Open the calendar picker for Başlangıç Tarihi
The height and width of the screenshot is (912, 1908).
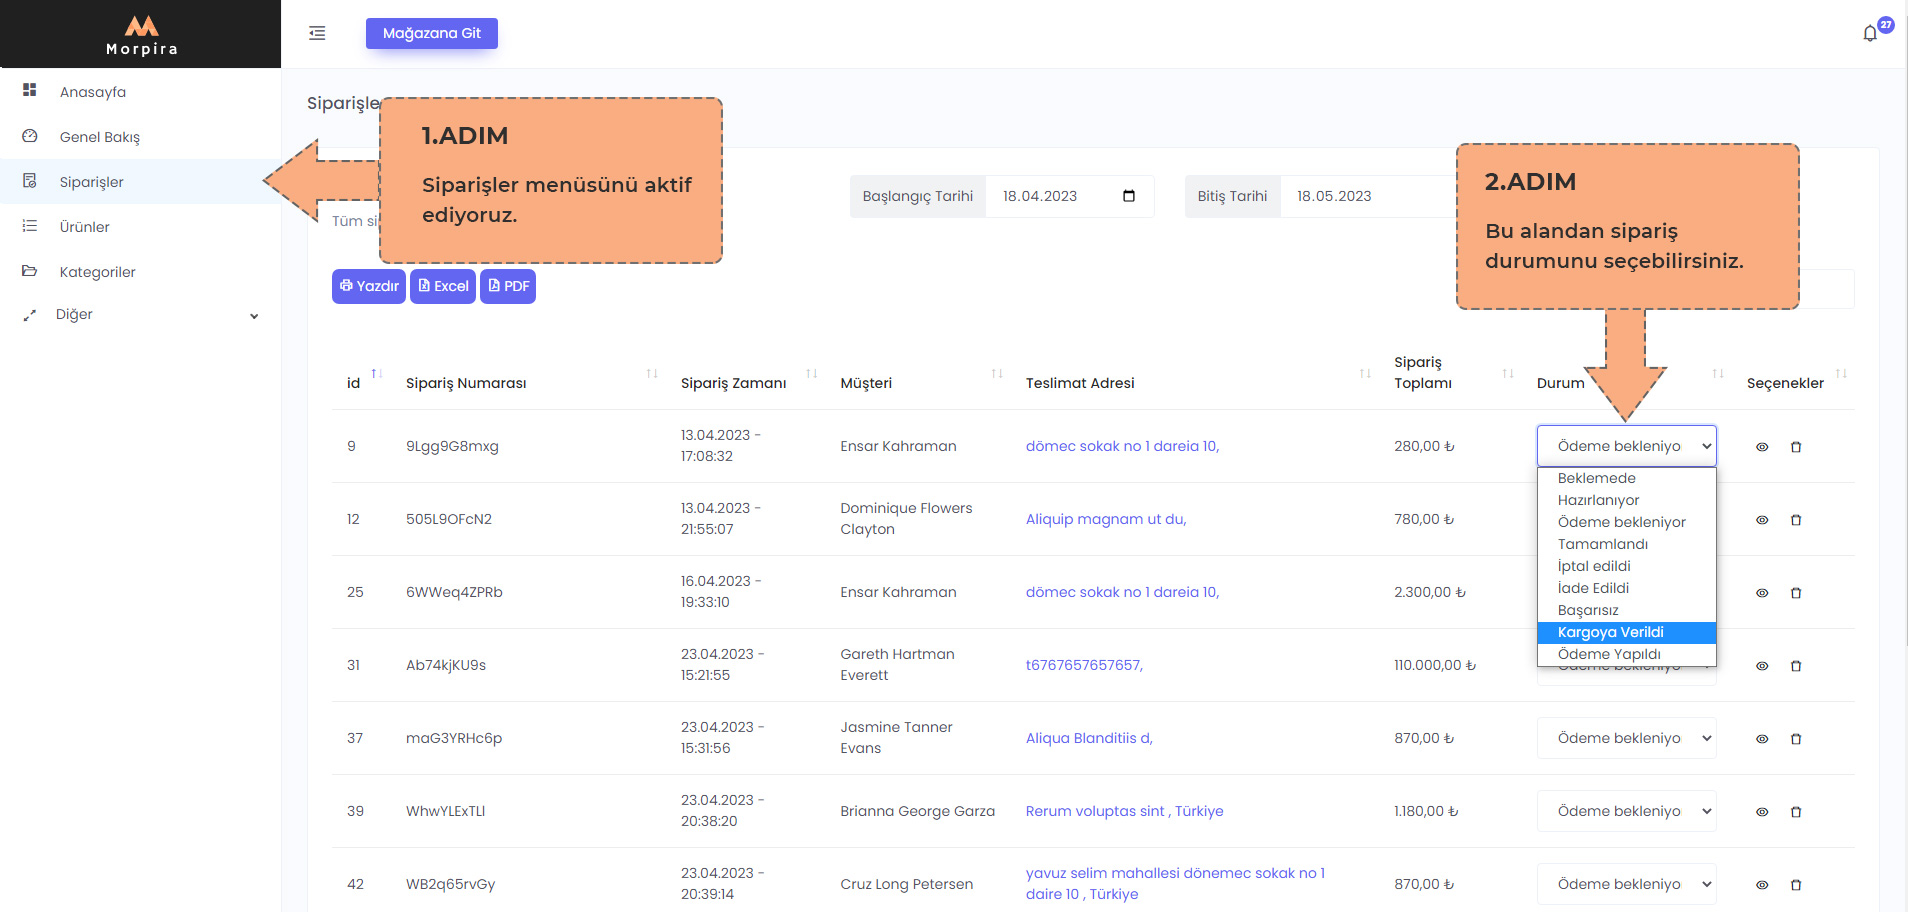[1129, 196]
